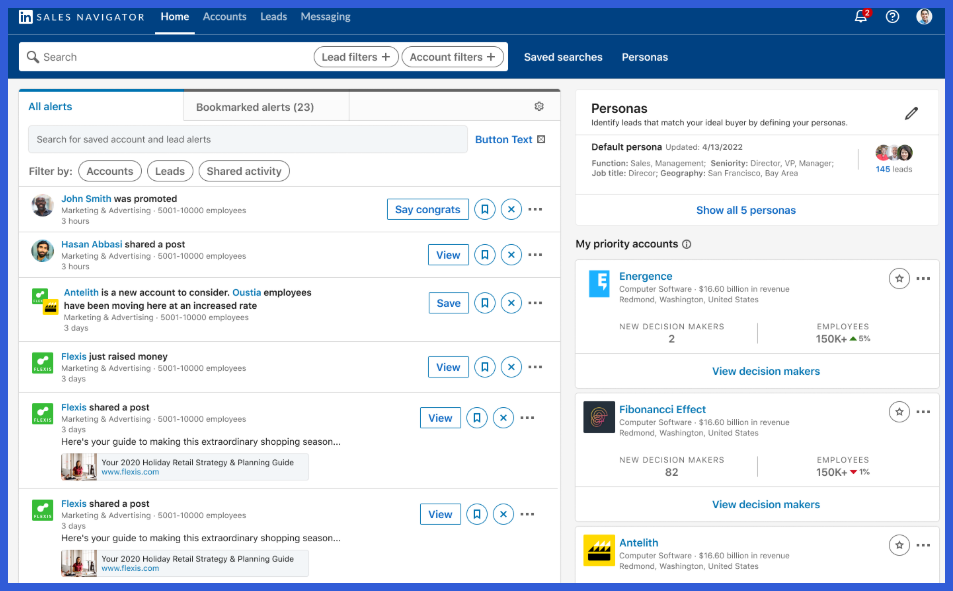Open the Account filters dropdown
This screenshot has width=953, height=591.
[x=453, y=57]
